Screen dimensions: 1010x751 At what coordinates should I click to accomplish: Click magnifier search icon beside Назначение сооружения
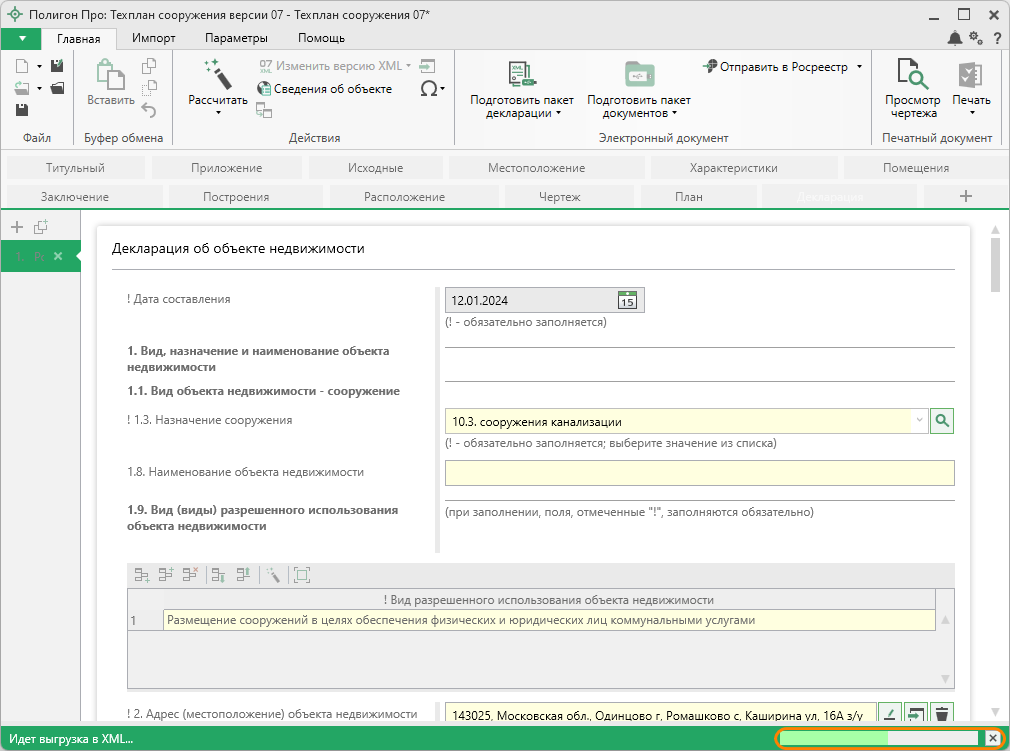pyautogui.click(x=942, y=421)
